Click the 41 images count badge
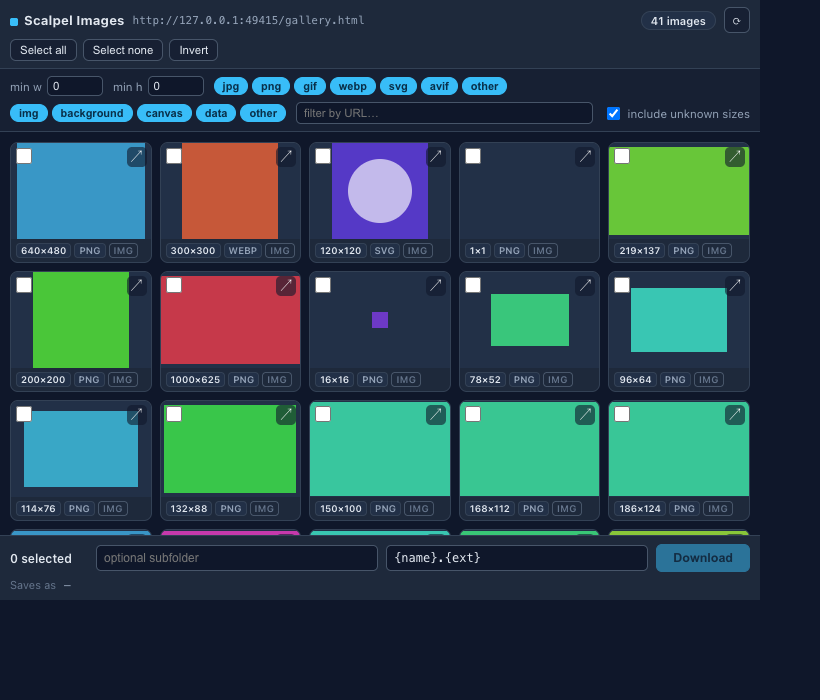This screenshot has width=820, height=700. click(678, 21)
